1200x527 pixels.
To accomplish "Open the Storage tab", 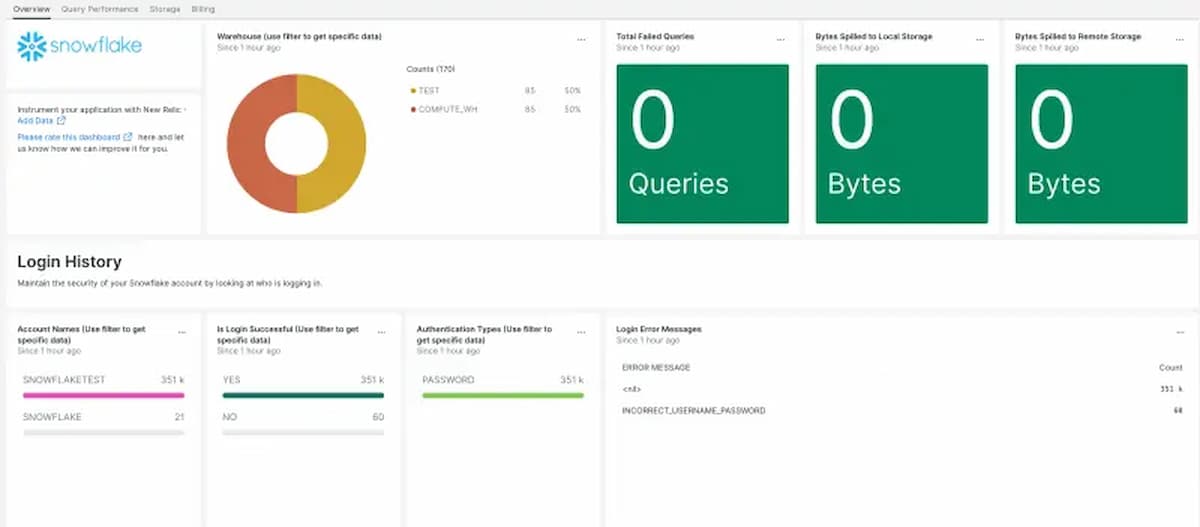I will 165,8.
